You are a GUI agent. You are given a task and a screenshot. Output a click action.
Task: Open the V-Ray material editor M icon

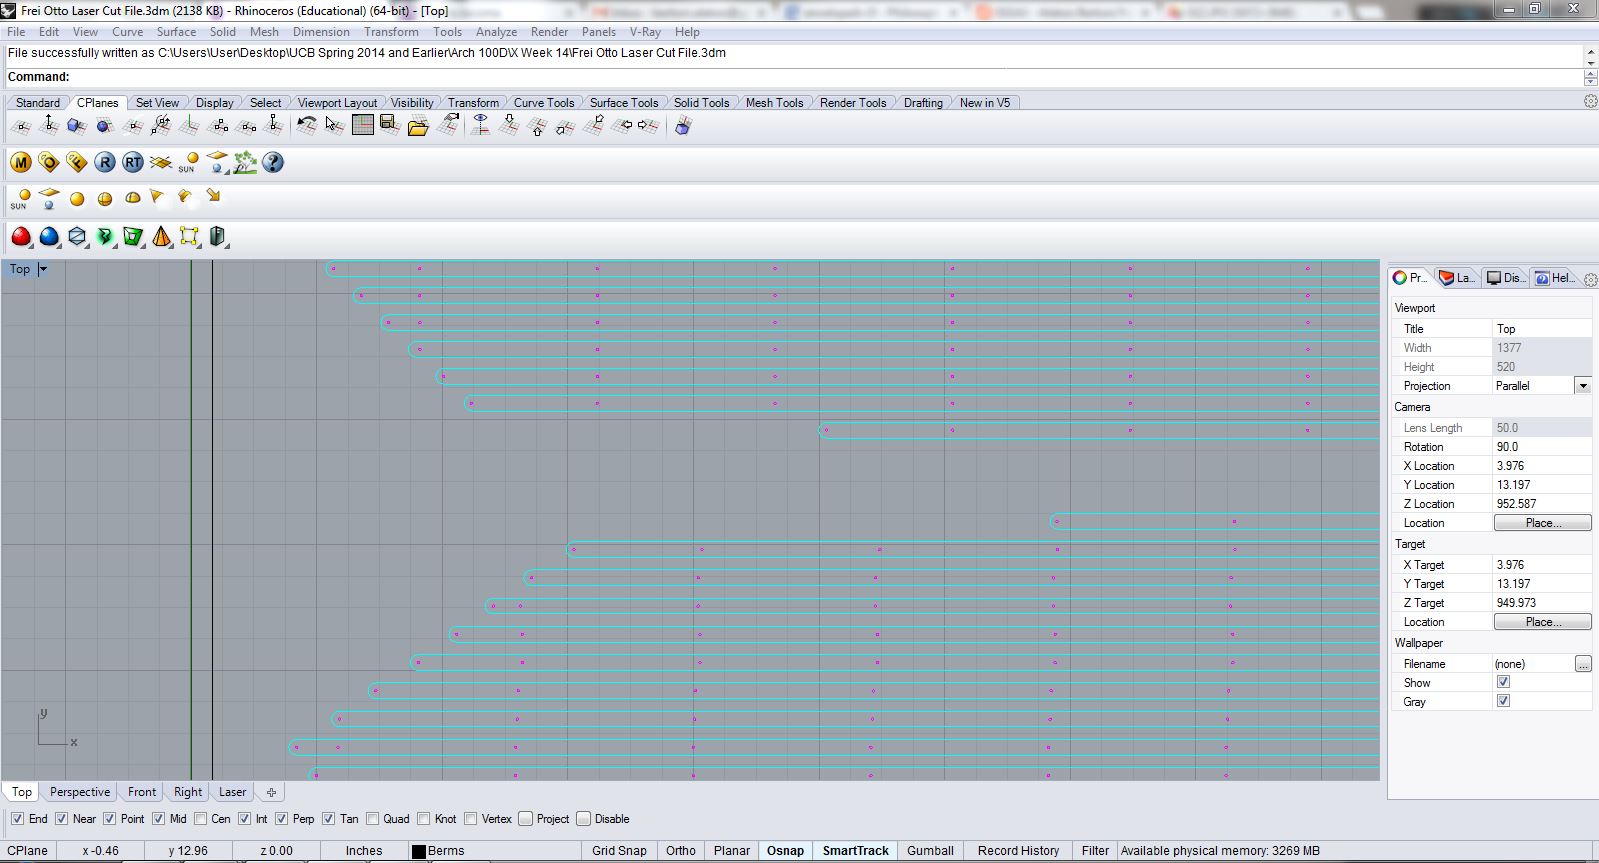point(21,162)
